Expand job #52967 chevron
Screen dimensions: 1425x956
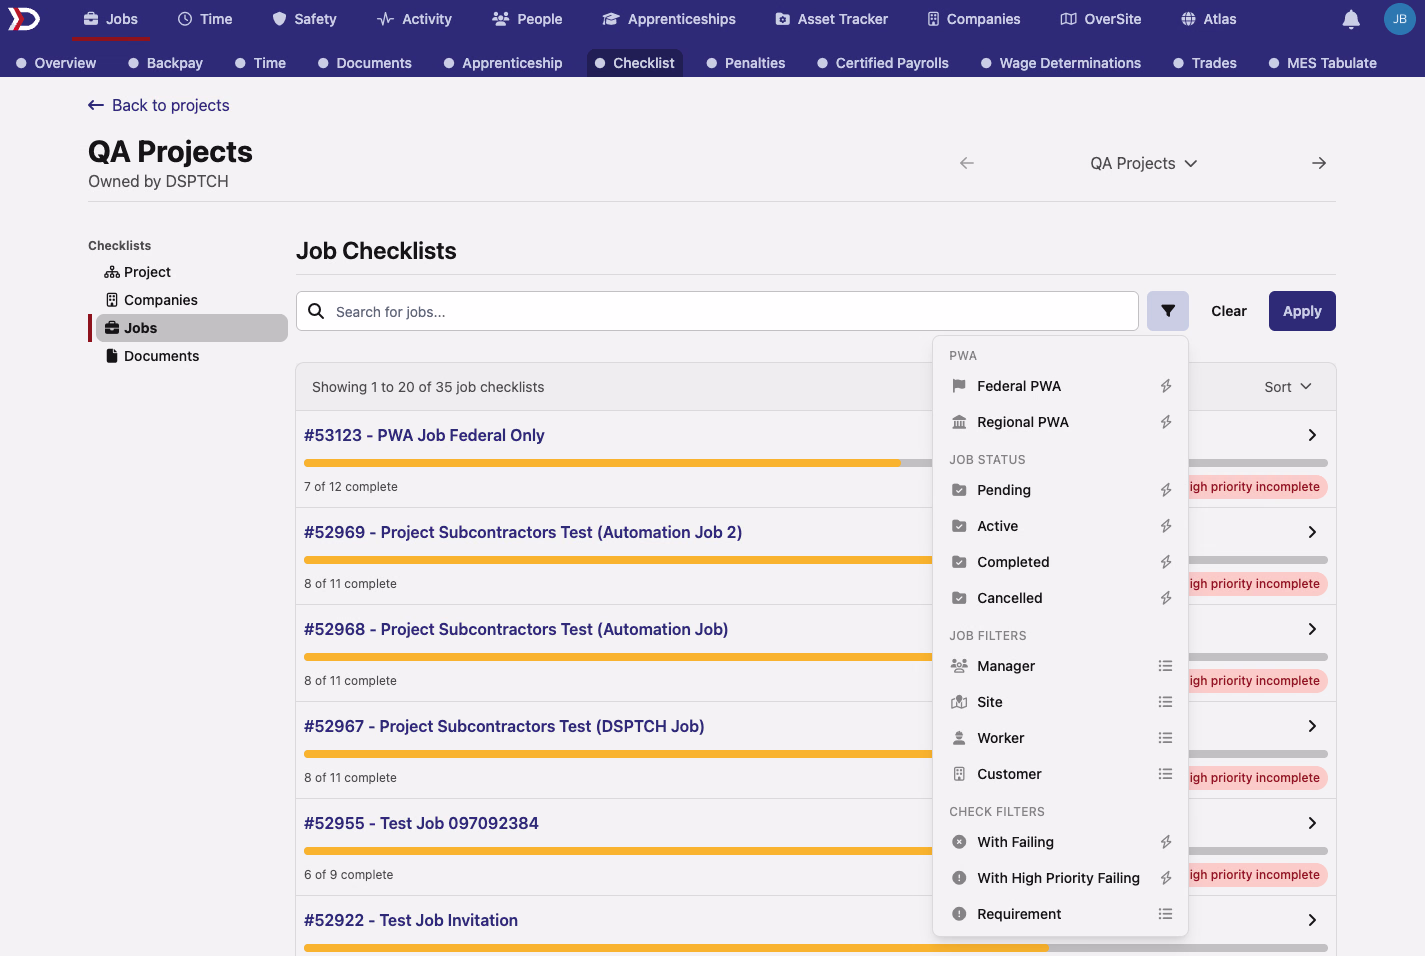[1312, 726]
